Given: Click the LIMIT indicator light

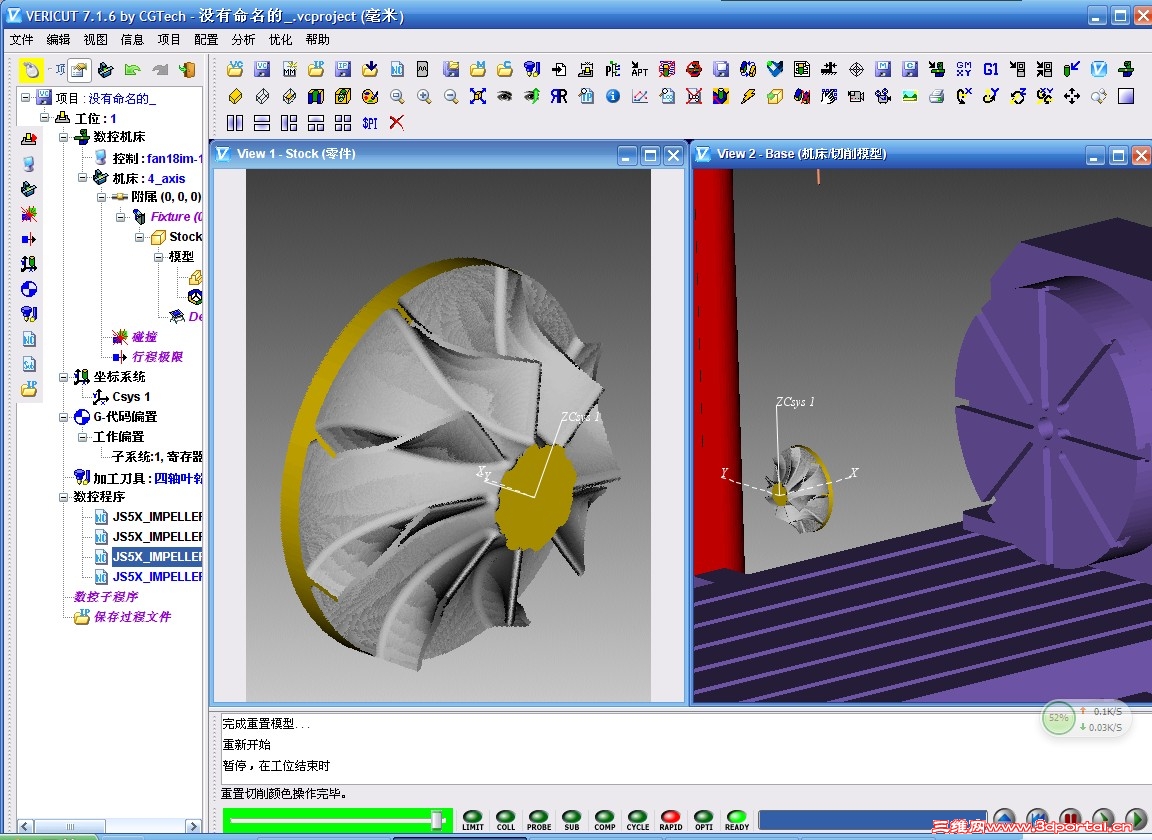Looking at the screenshot, I should [x=472, y=819].
